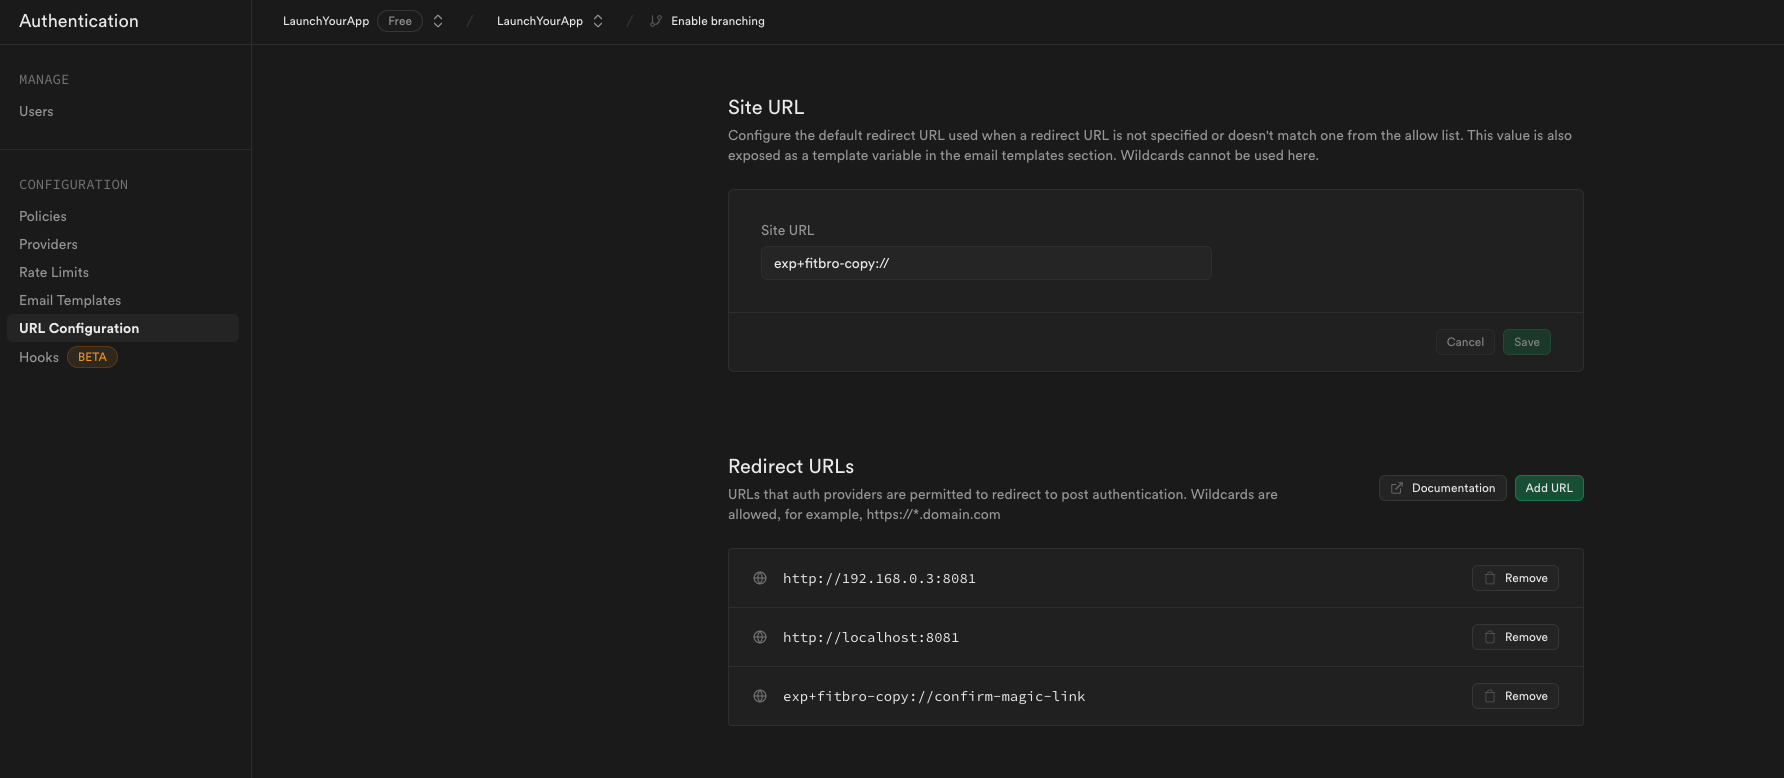1784x778 pixels.
Task: Select the LaunchYourApp organization breadcrumb
Action: click(326, 21)
